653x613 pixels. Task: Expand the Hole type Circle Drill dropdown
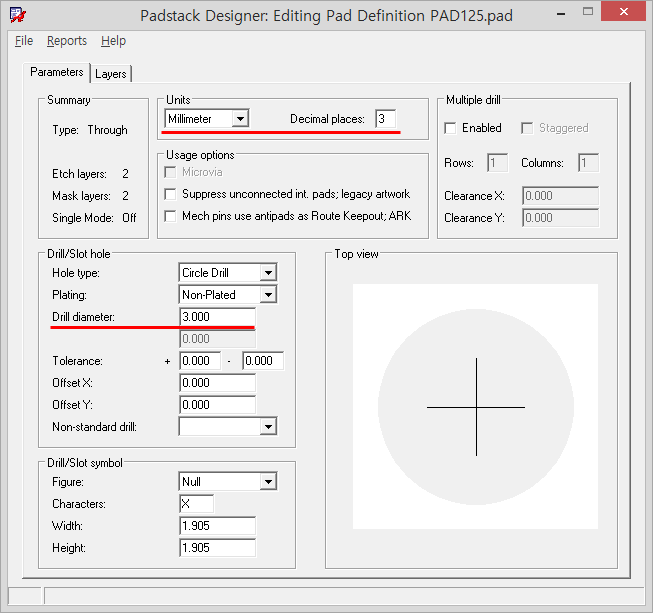(269, 273)
